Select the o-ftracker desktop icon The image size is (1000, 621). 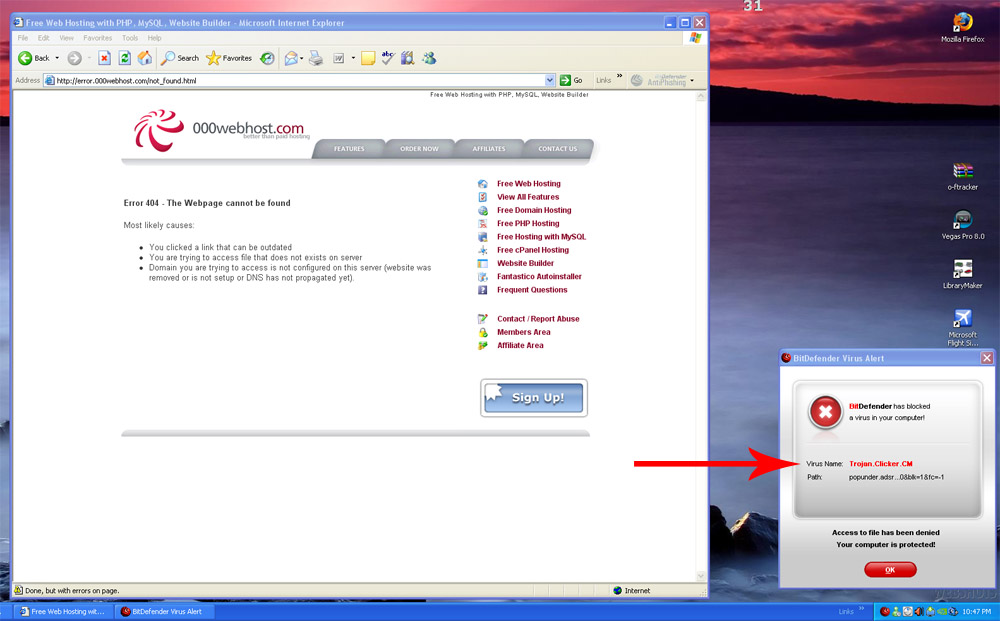[962, 177]
